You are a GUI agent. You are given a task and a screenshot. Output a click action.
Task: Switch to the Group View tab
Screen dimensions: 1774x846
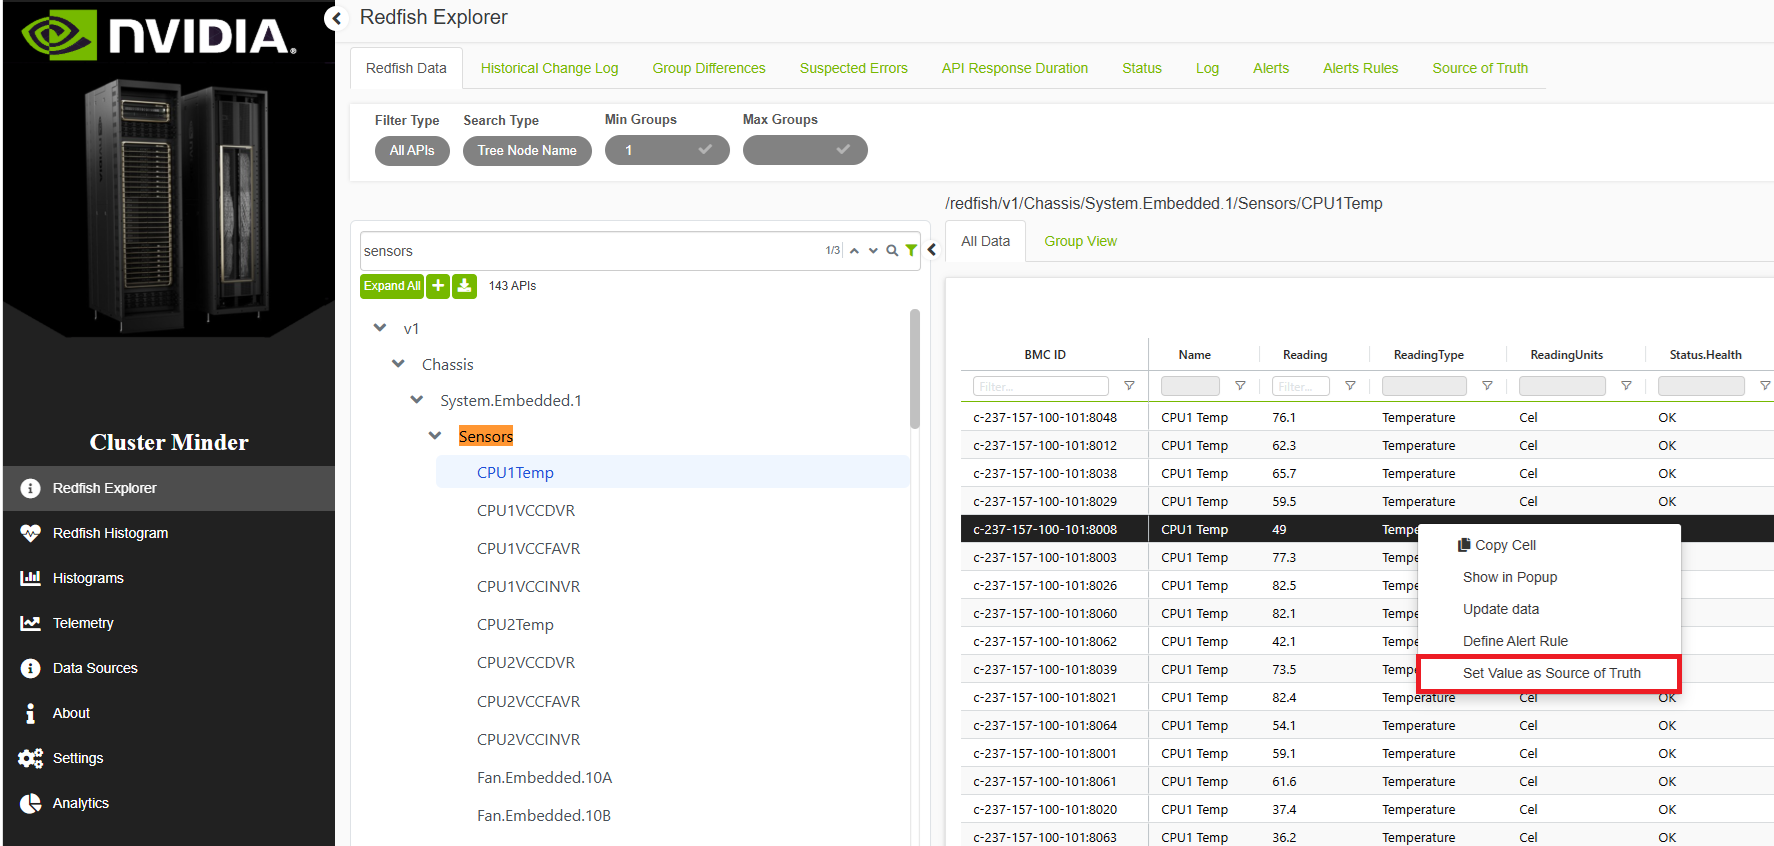tap(1081, 241)
